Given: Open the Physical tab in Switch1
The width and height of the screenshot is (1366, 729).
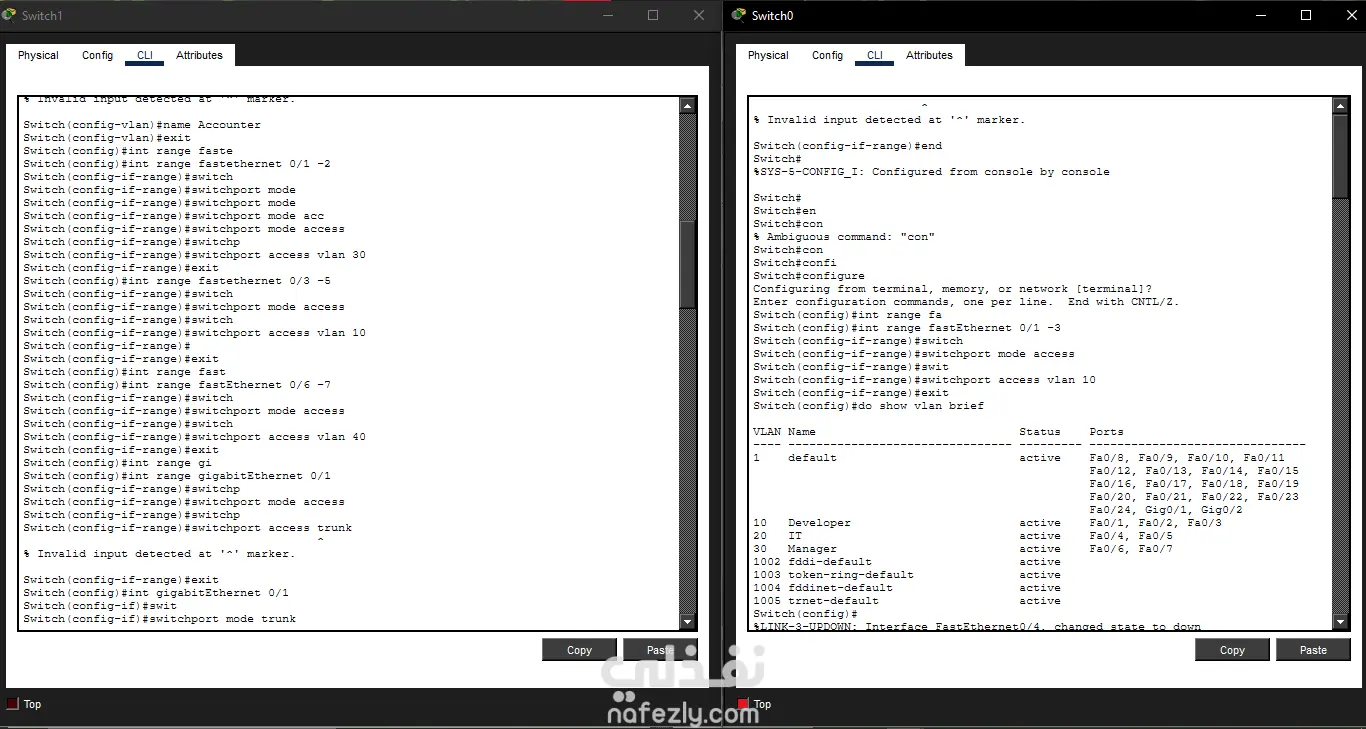Looking at the screenshot, I should [x=38, y=55].
